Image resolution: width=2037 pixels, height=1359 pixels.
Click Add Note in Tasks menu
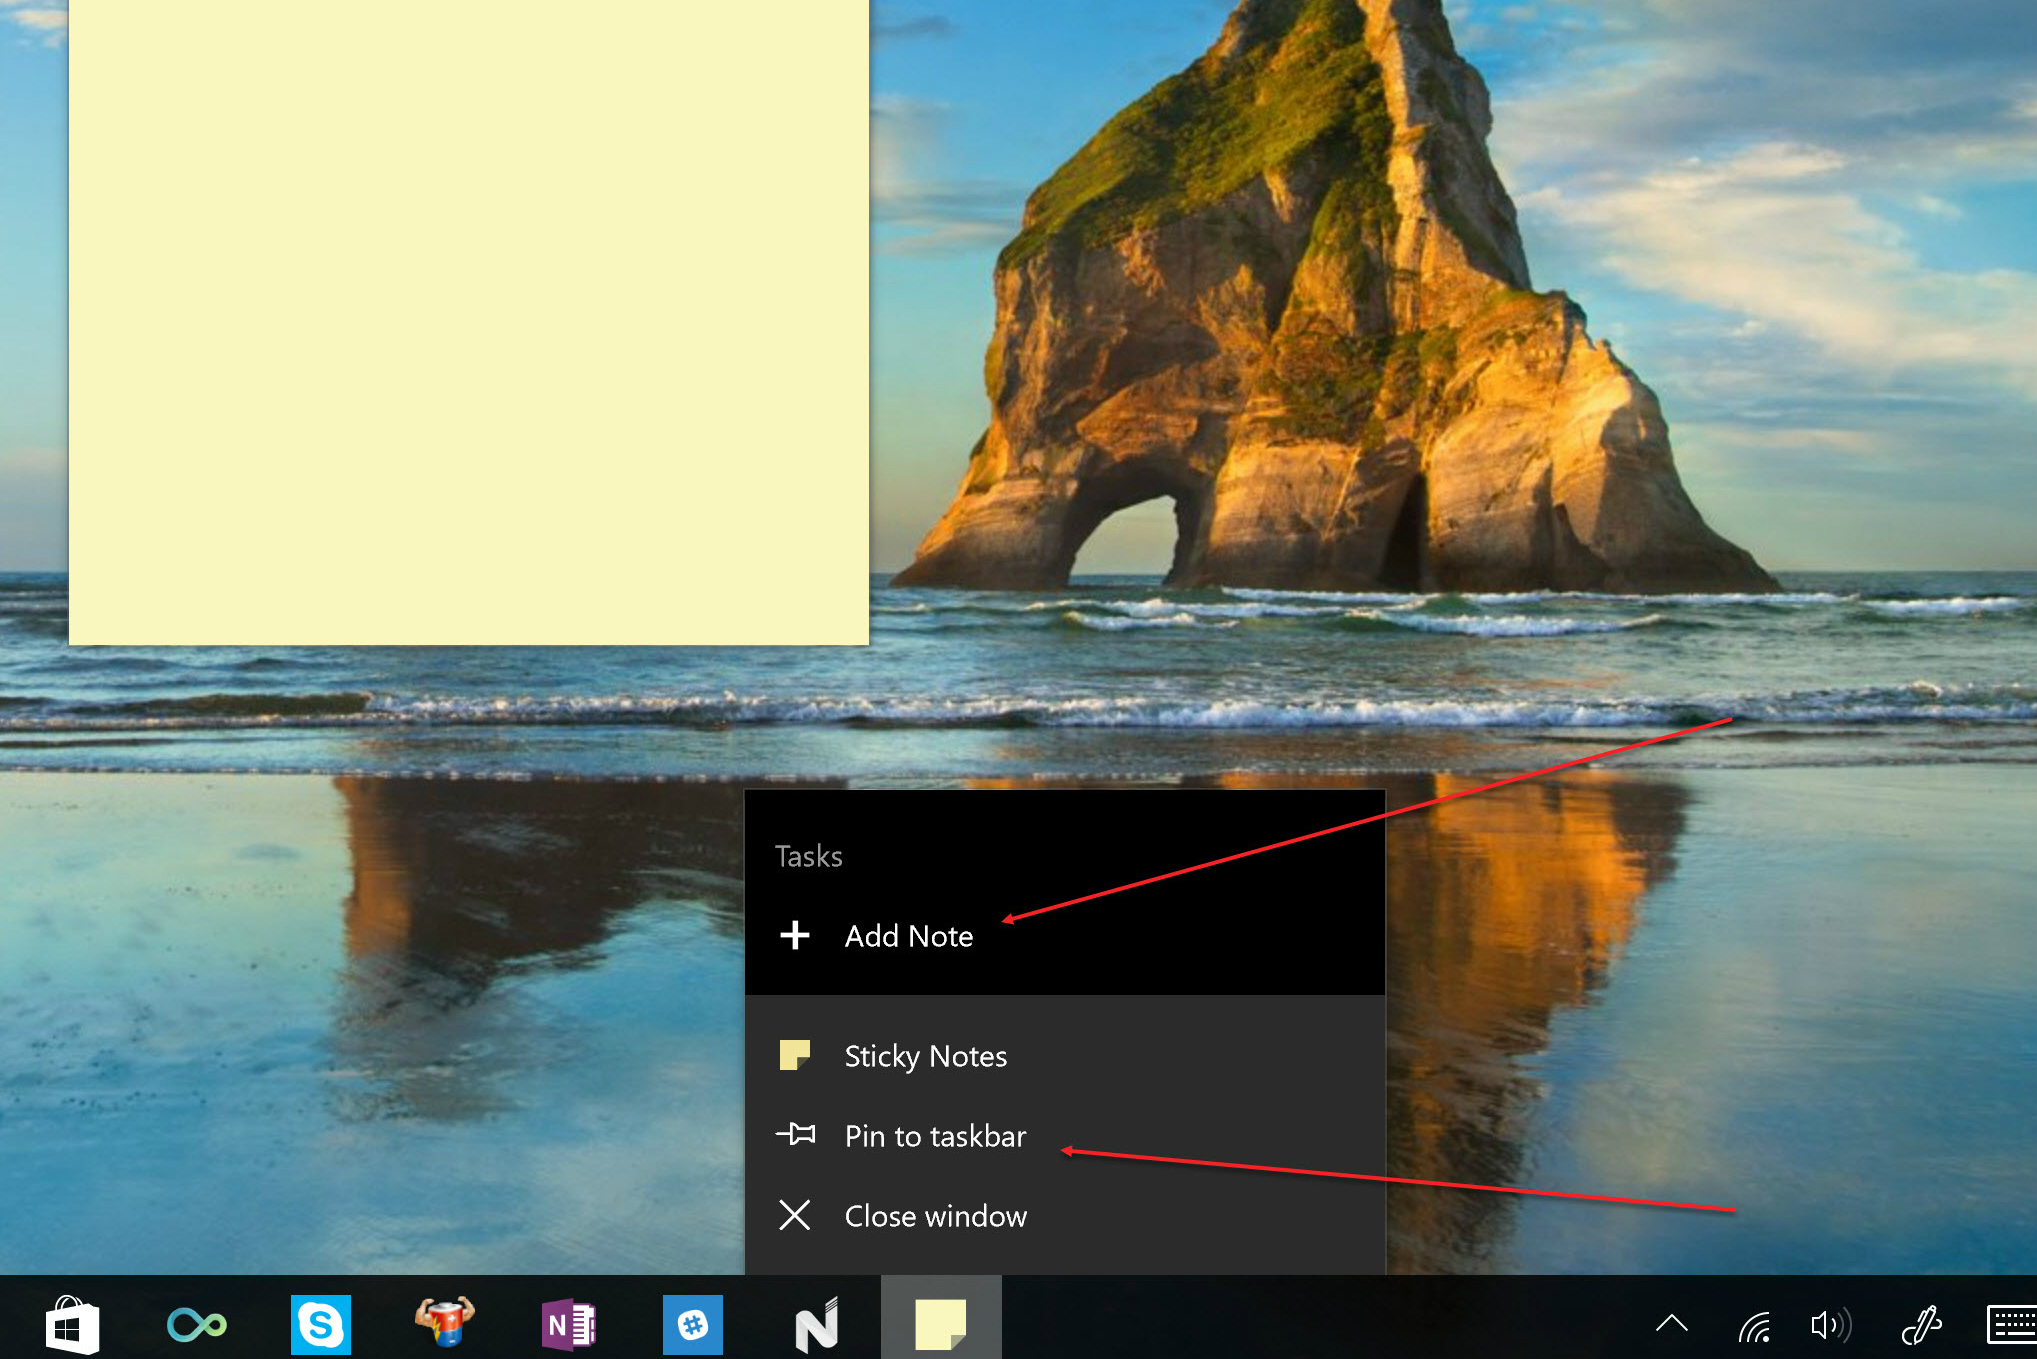907,934
